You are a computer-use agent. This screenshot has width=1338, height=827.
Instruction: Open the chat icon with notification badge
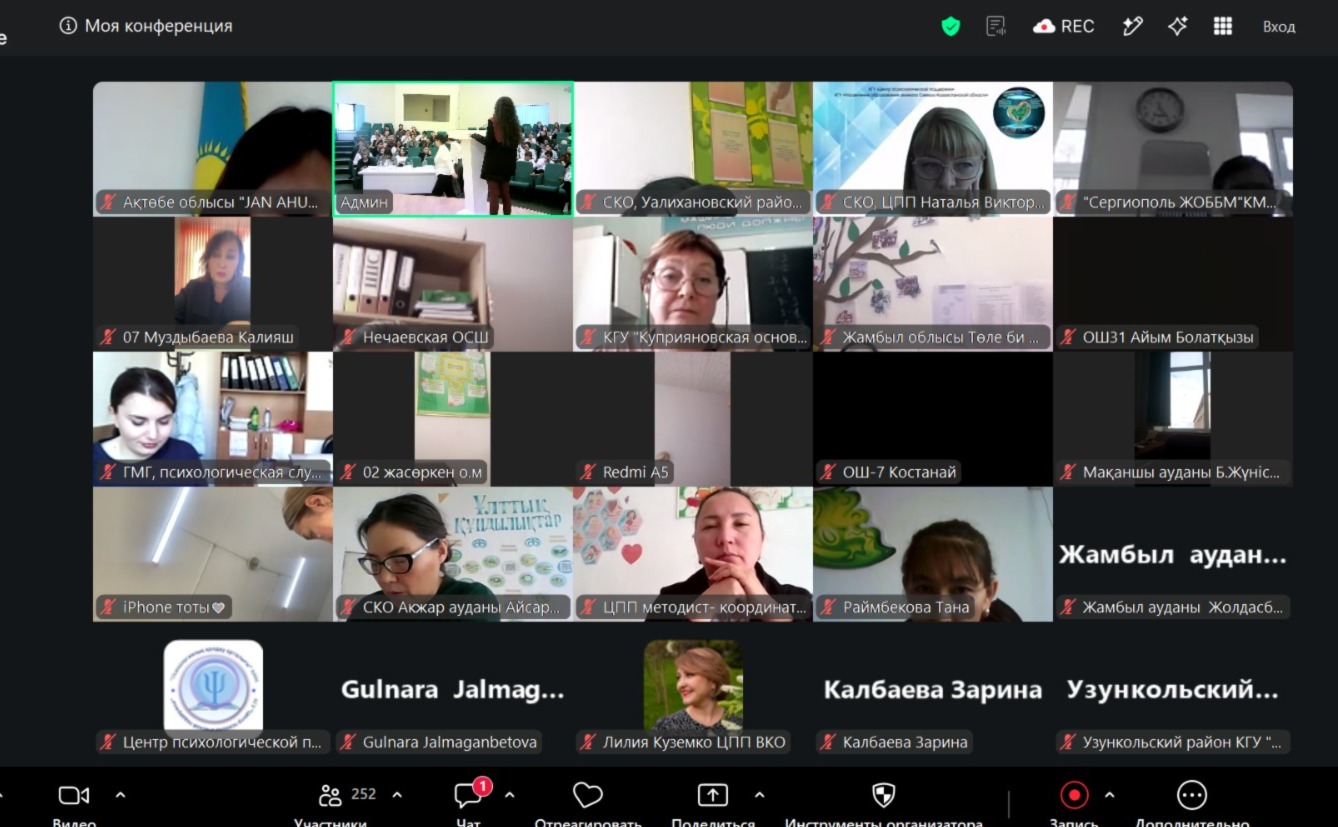click(x=469, y=794)
